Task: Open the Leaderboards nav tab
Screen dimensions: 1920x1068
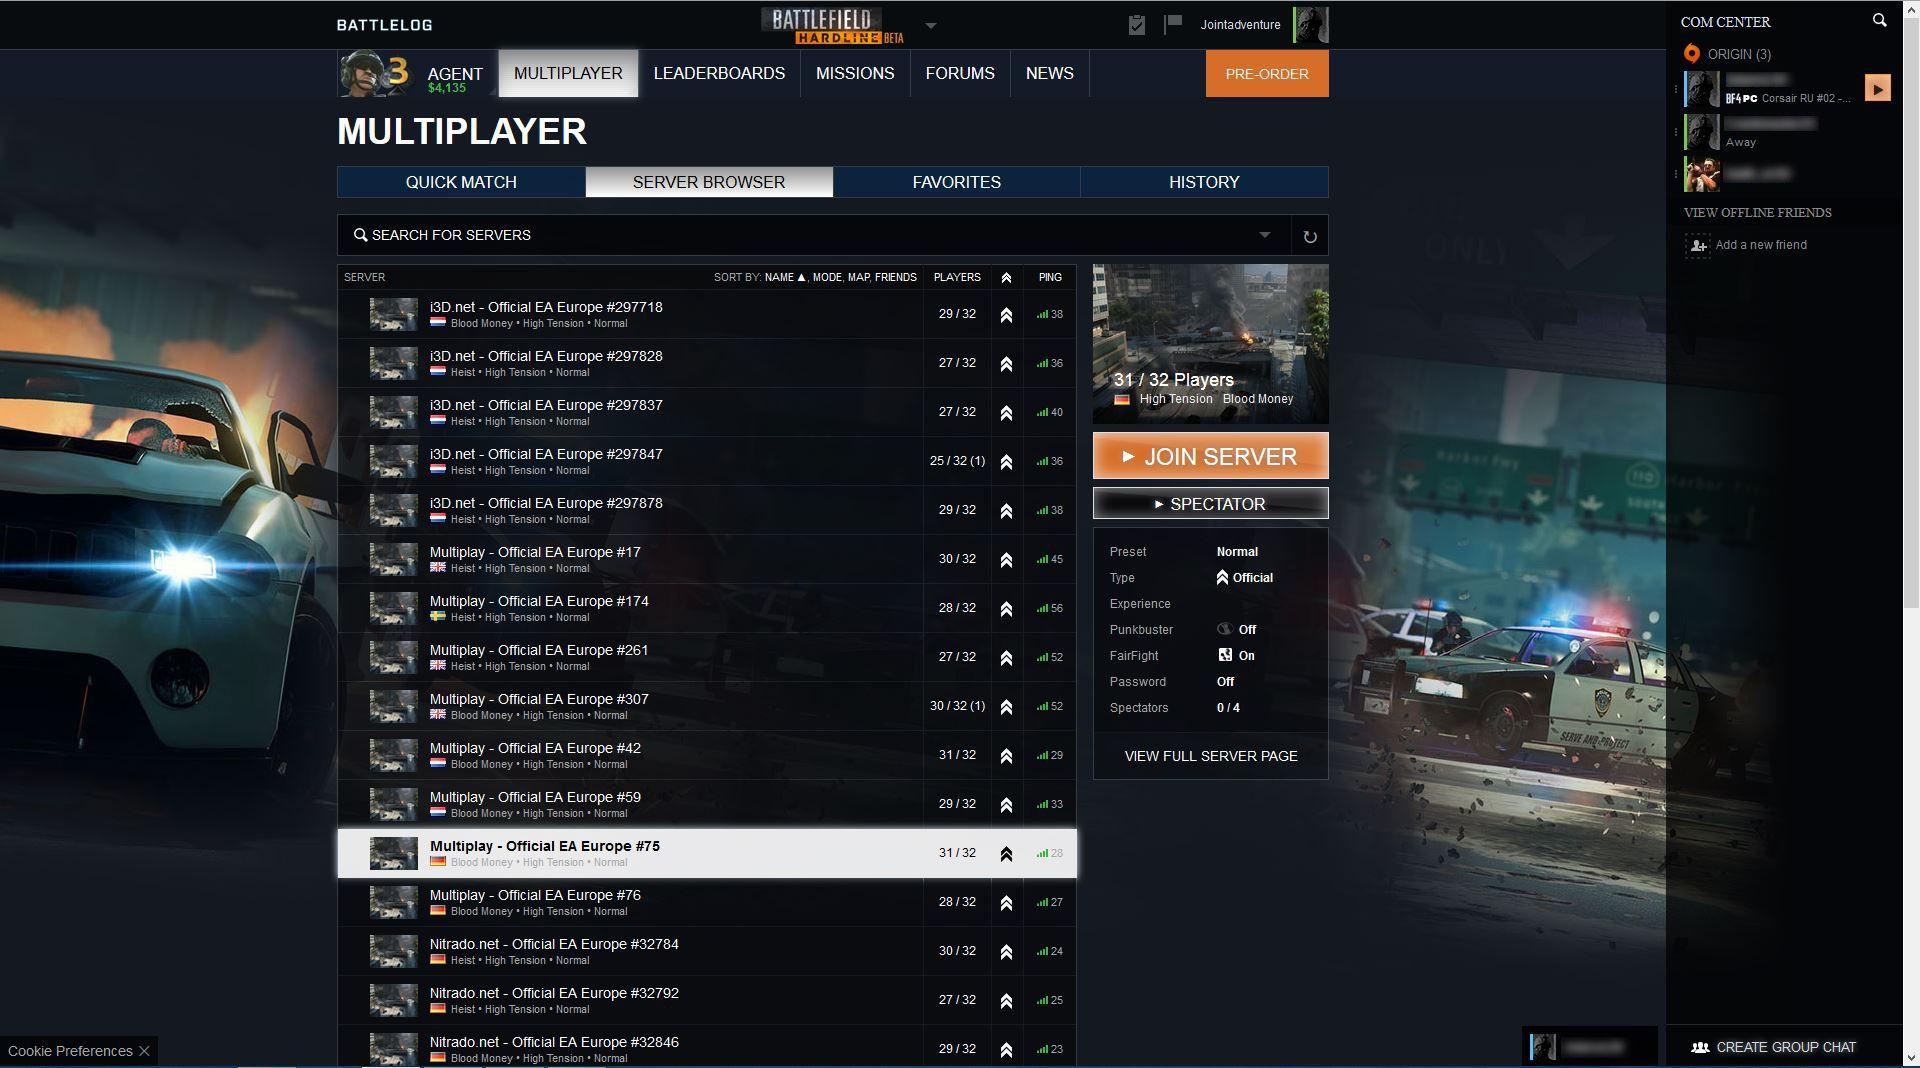Action: click(719, 74)
